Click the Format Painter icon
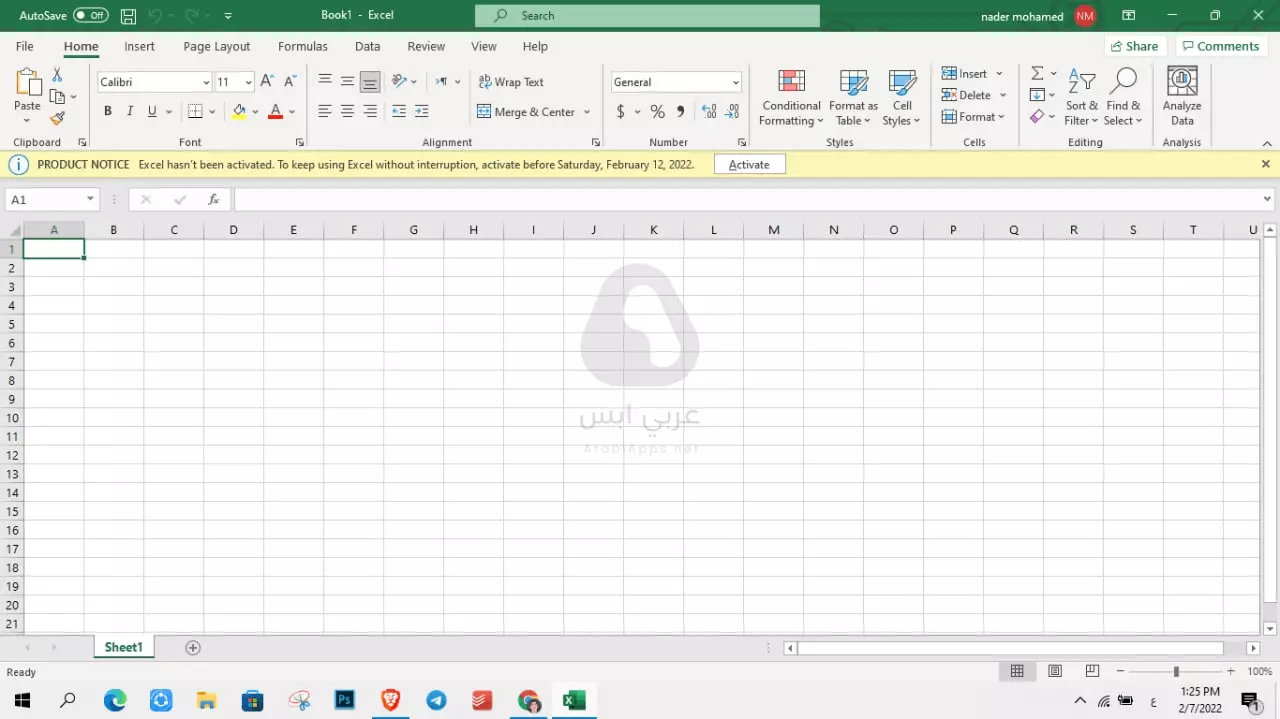The image size is (1280, 719). click(57, 118)
